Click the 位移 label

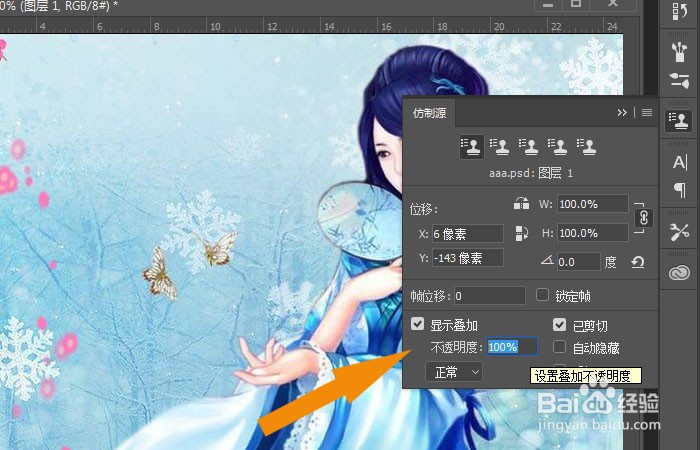tap(424, 209)
